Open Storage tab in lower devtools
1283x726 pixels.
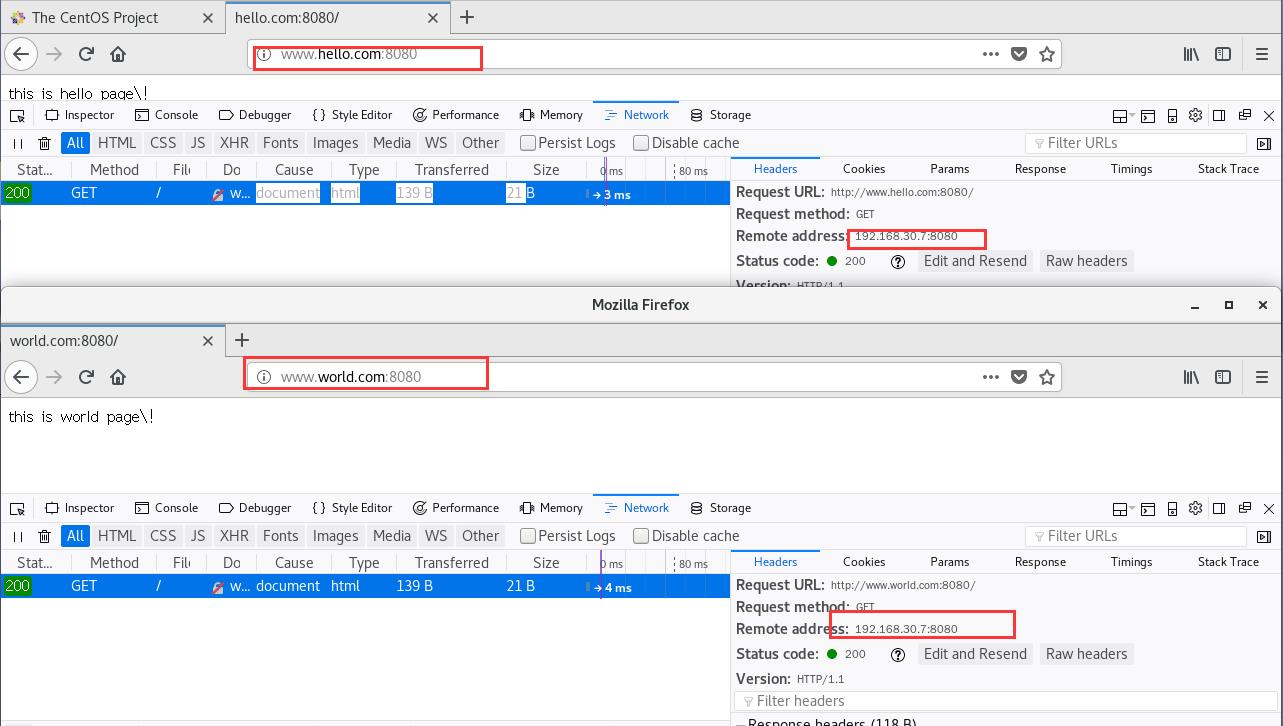pyautogui.click(x=720, y=508)
